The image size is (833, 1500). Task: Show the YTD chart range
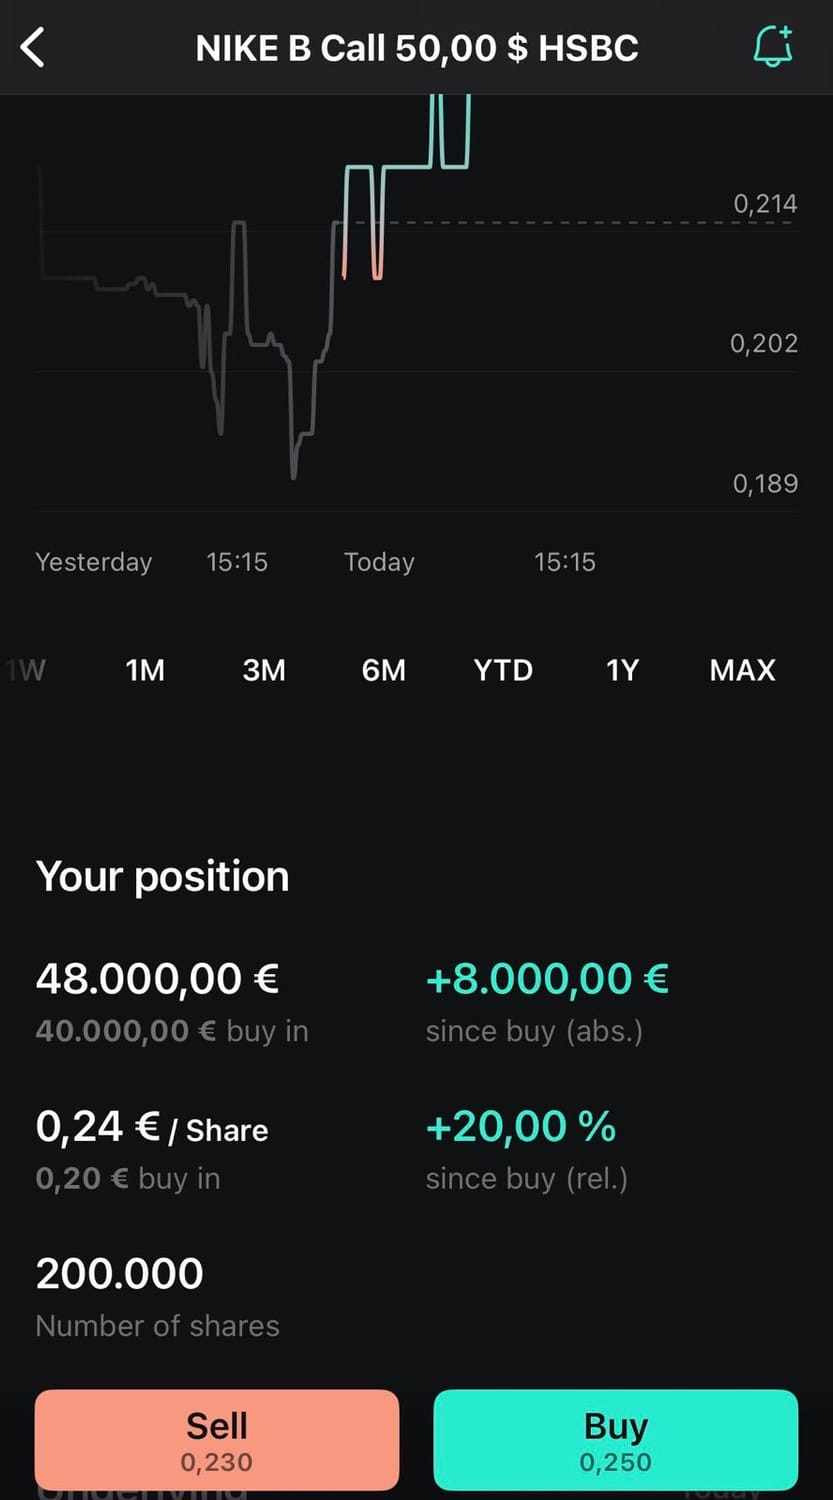[x=503, y=670]
